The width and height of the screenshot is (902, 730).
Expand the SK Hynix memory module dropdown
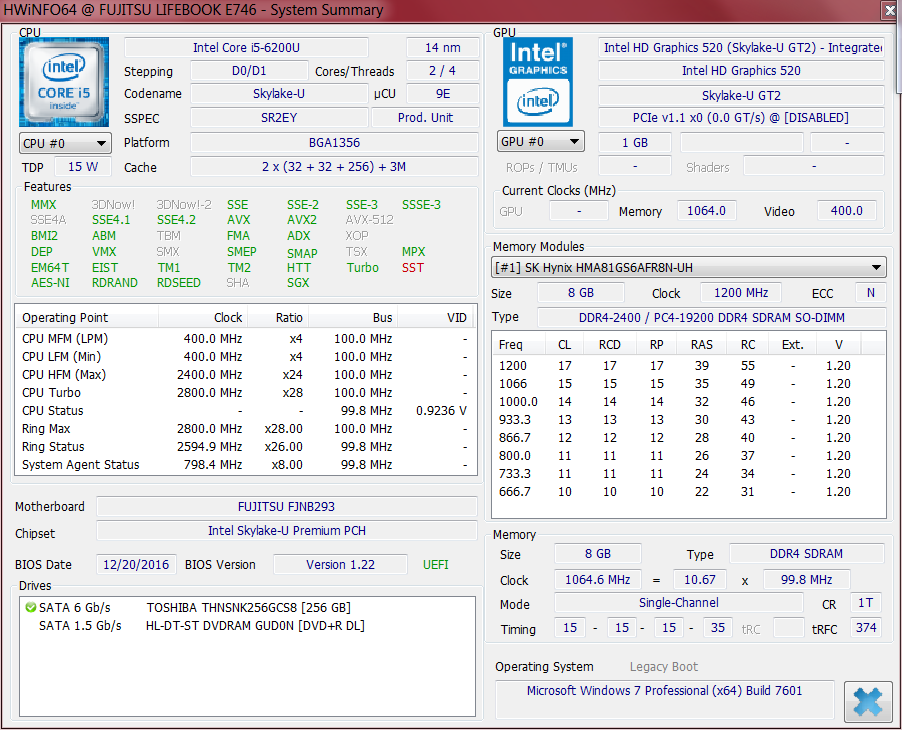pyautogui.click(x=689, y=267)
